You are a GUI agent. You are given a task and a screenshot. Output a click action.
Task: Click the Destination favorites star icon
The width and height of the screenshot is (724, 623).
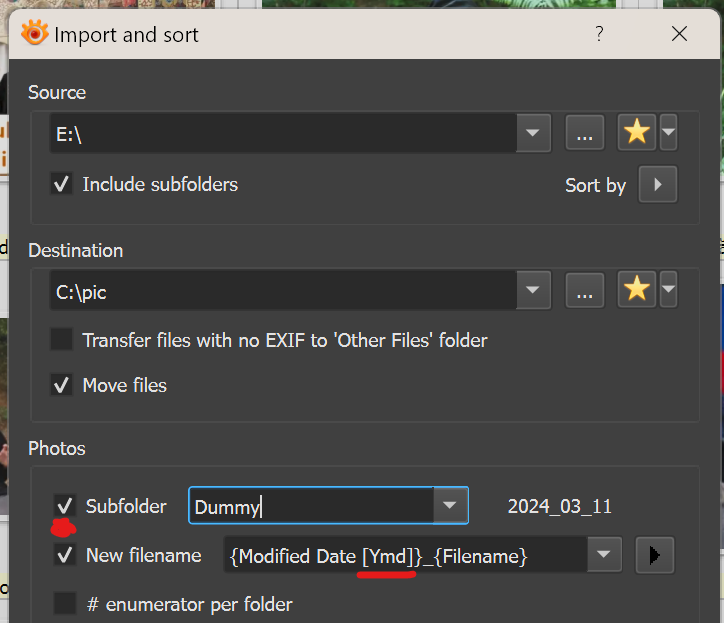tap(636, 290)
